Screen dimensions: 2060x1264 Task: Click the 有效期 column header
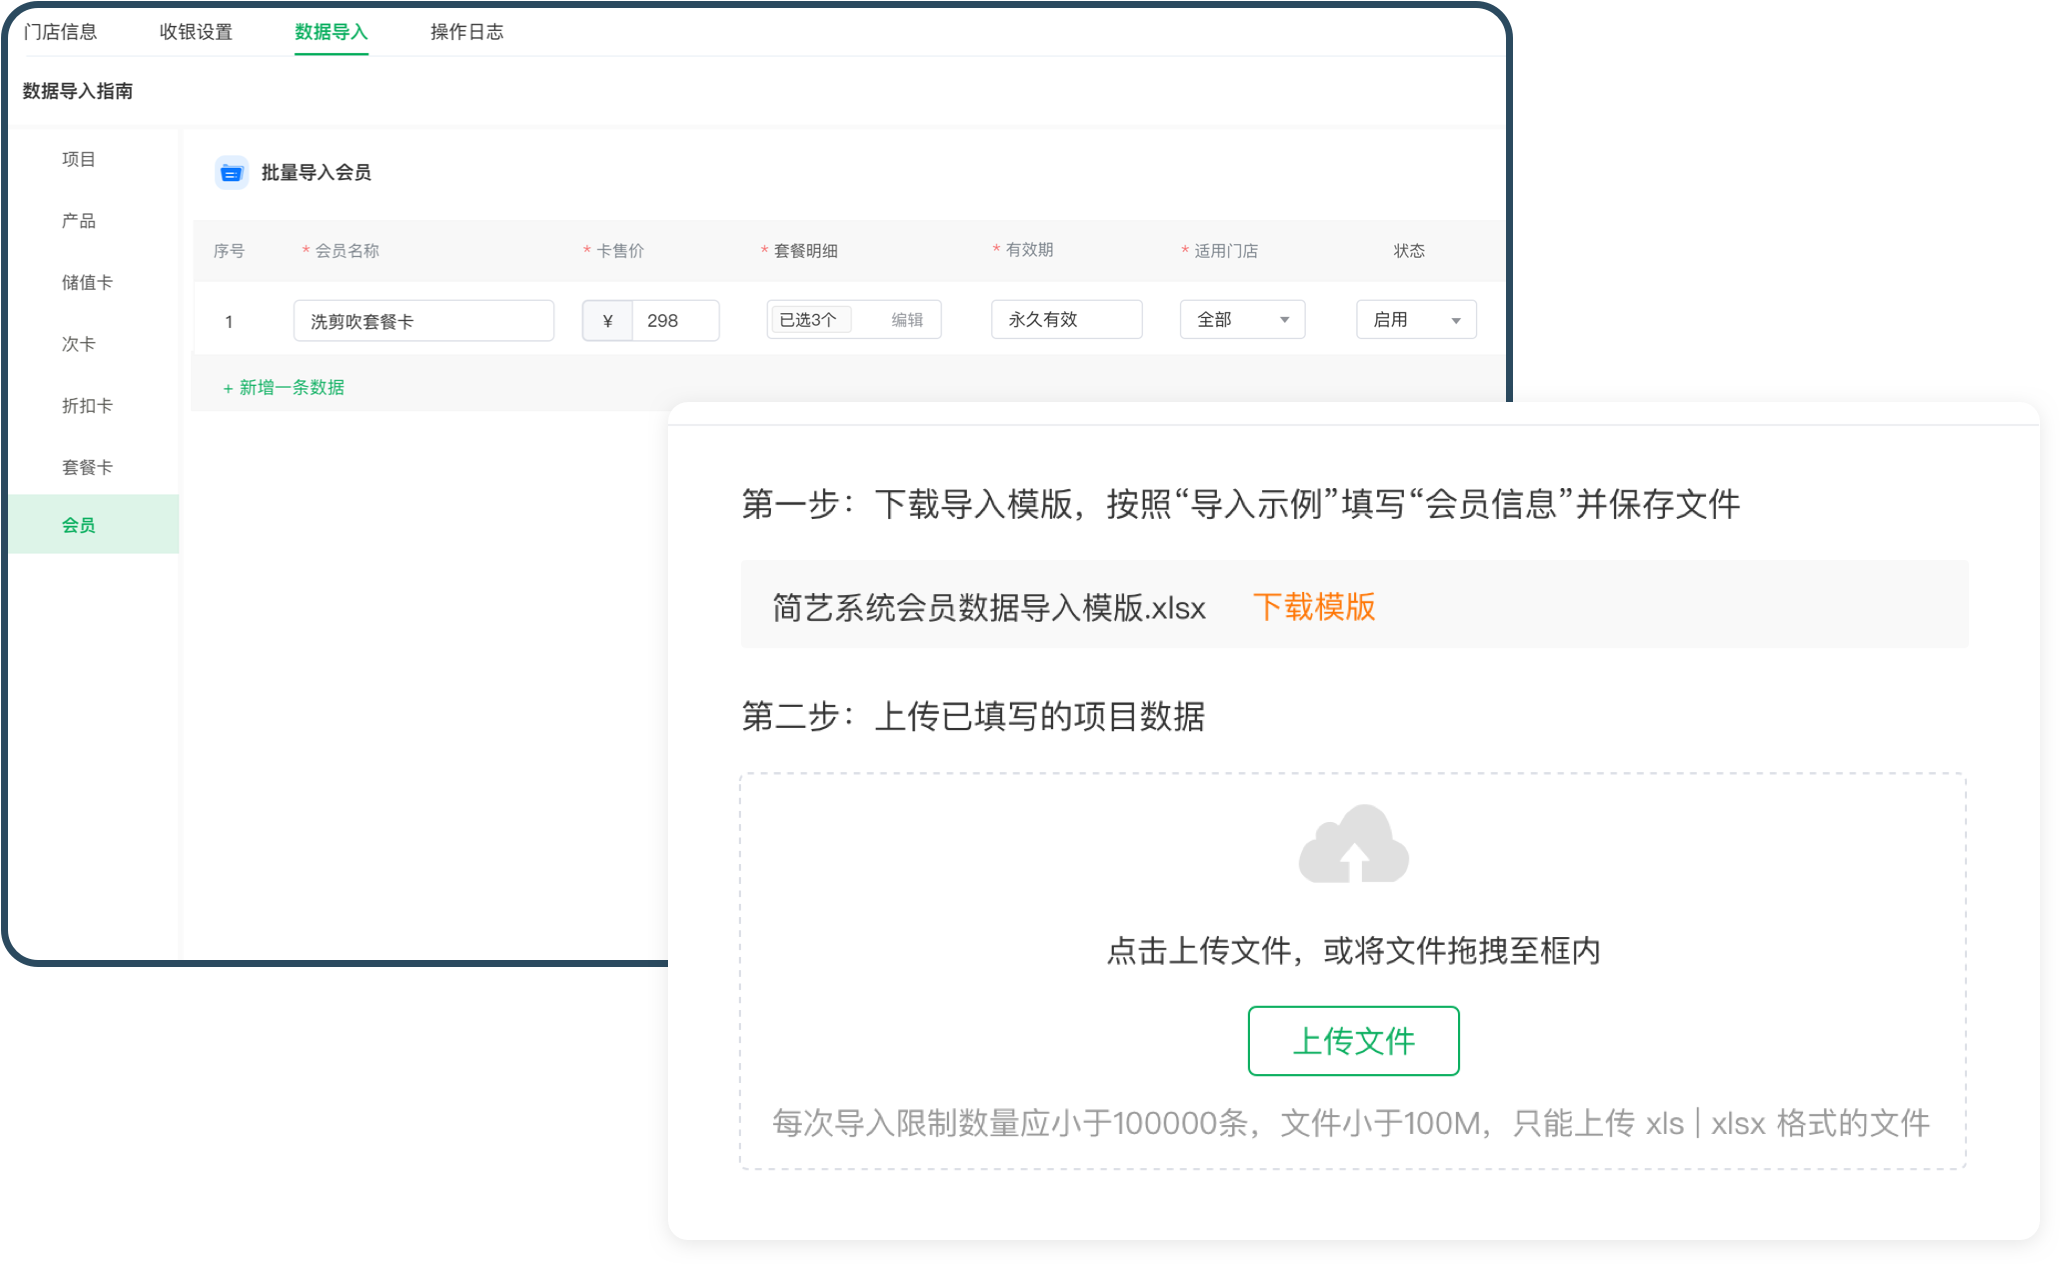(1030, 250)
